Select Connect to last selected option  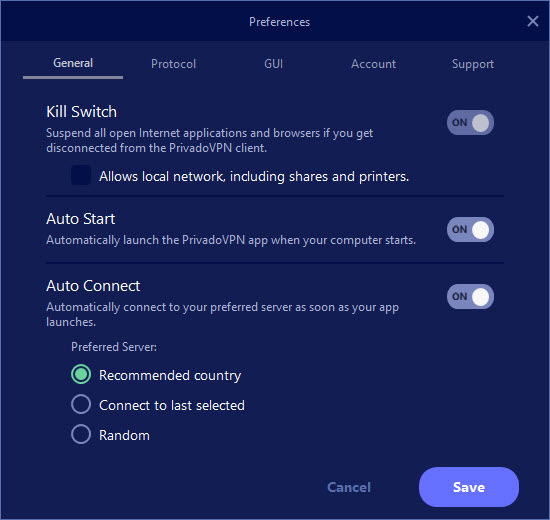click(81, 404)
